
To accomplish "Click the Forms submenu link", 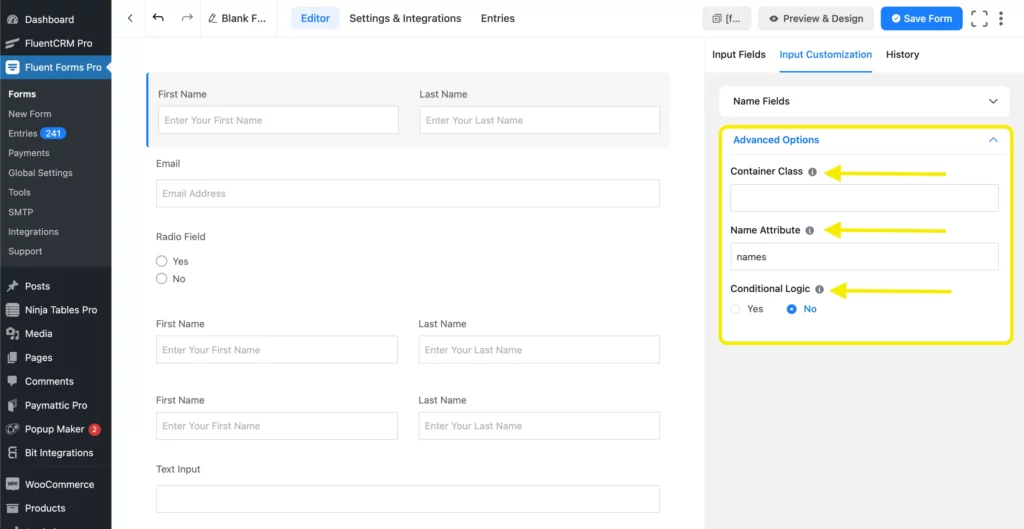I will pyautogui.click(x=22, y=94).
